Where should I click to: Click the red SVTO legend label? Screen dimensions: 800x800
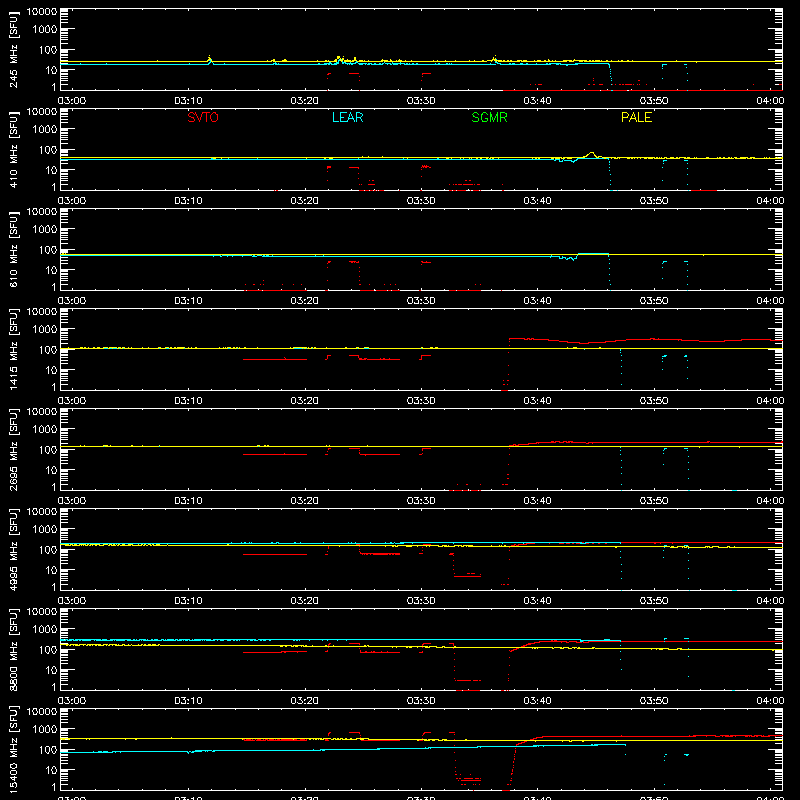click(x=203, y=117)
